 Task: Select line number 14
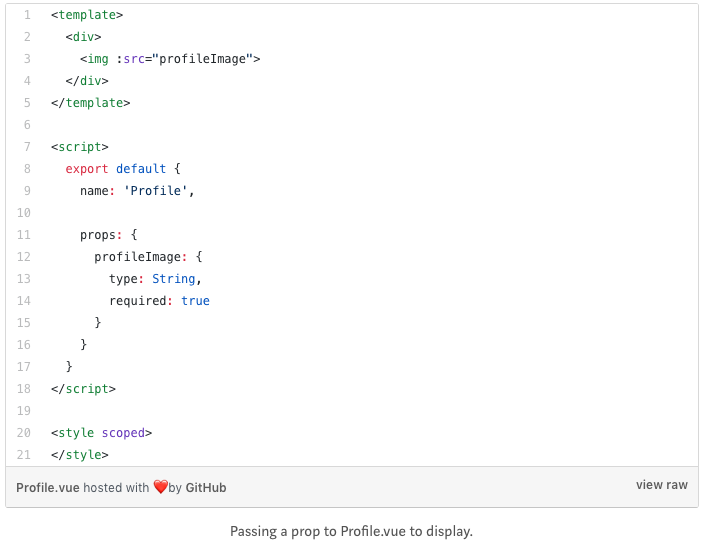tap(24, 301)
